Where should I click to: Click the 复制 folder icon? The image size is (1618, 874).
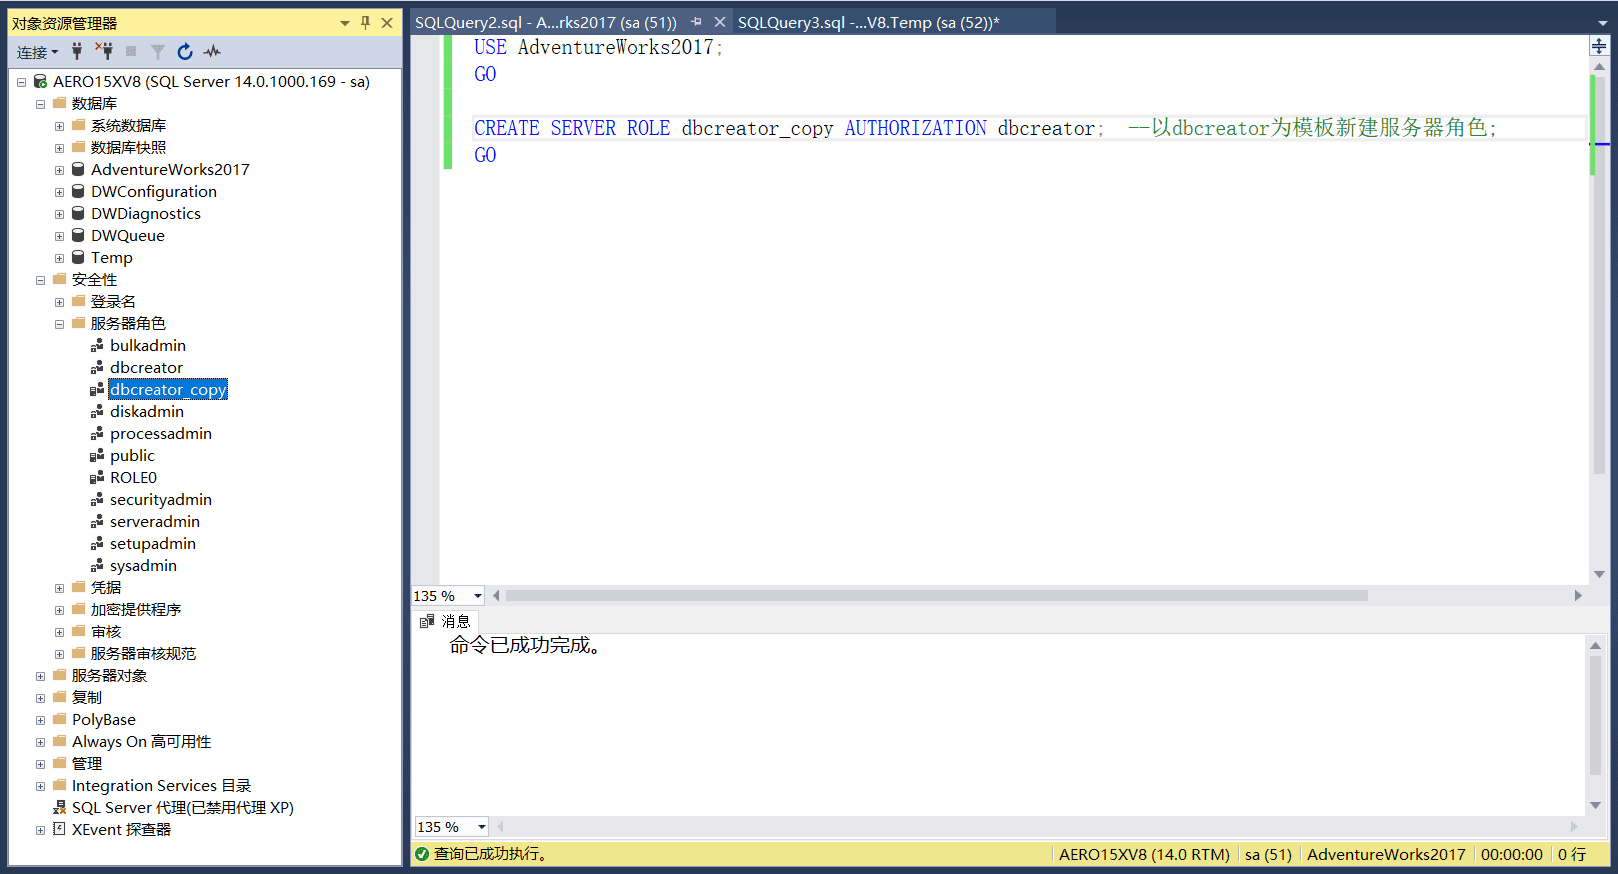[59, 697]
